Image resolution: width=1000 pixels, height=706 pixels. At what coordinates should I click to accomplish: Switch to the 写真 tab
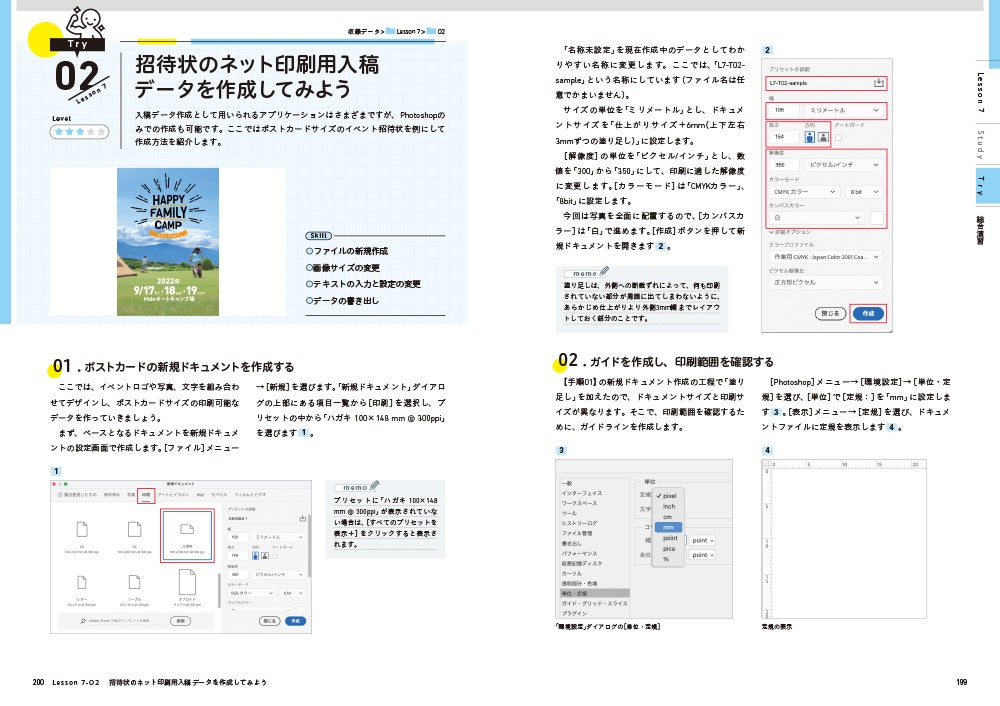pos(131,494)
